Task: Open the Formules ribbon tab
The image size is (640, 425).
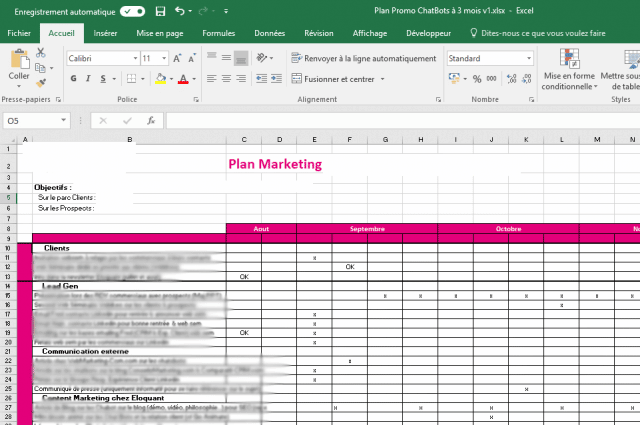Action: coord(218,33)
